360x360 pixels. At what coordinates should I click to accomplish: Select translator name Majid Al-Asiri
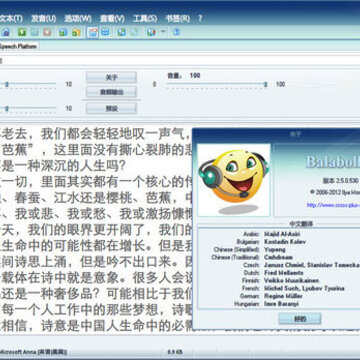pyautogui.click(x=282, y=234)
